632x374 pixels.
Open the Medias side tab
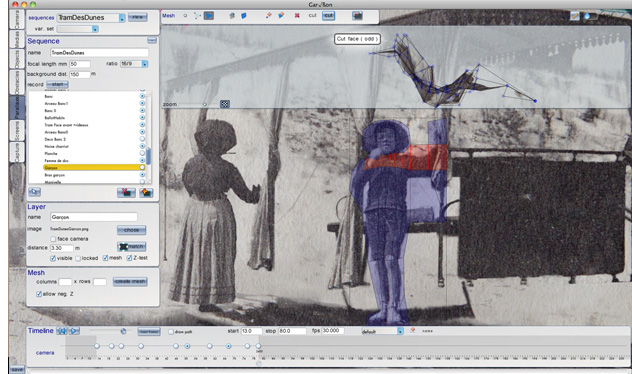(x=17, y=39)
